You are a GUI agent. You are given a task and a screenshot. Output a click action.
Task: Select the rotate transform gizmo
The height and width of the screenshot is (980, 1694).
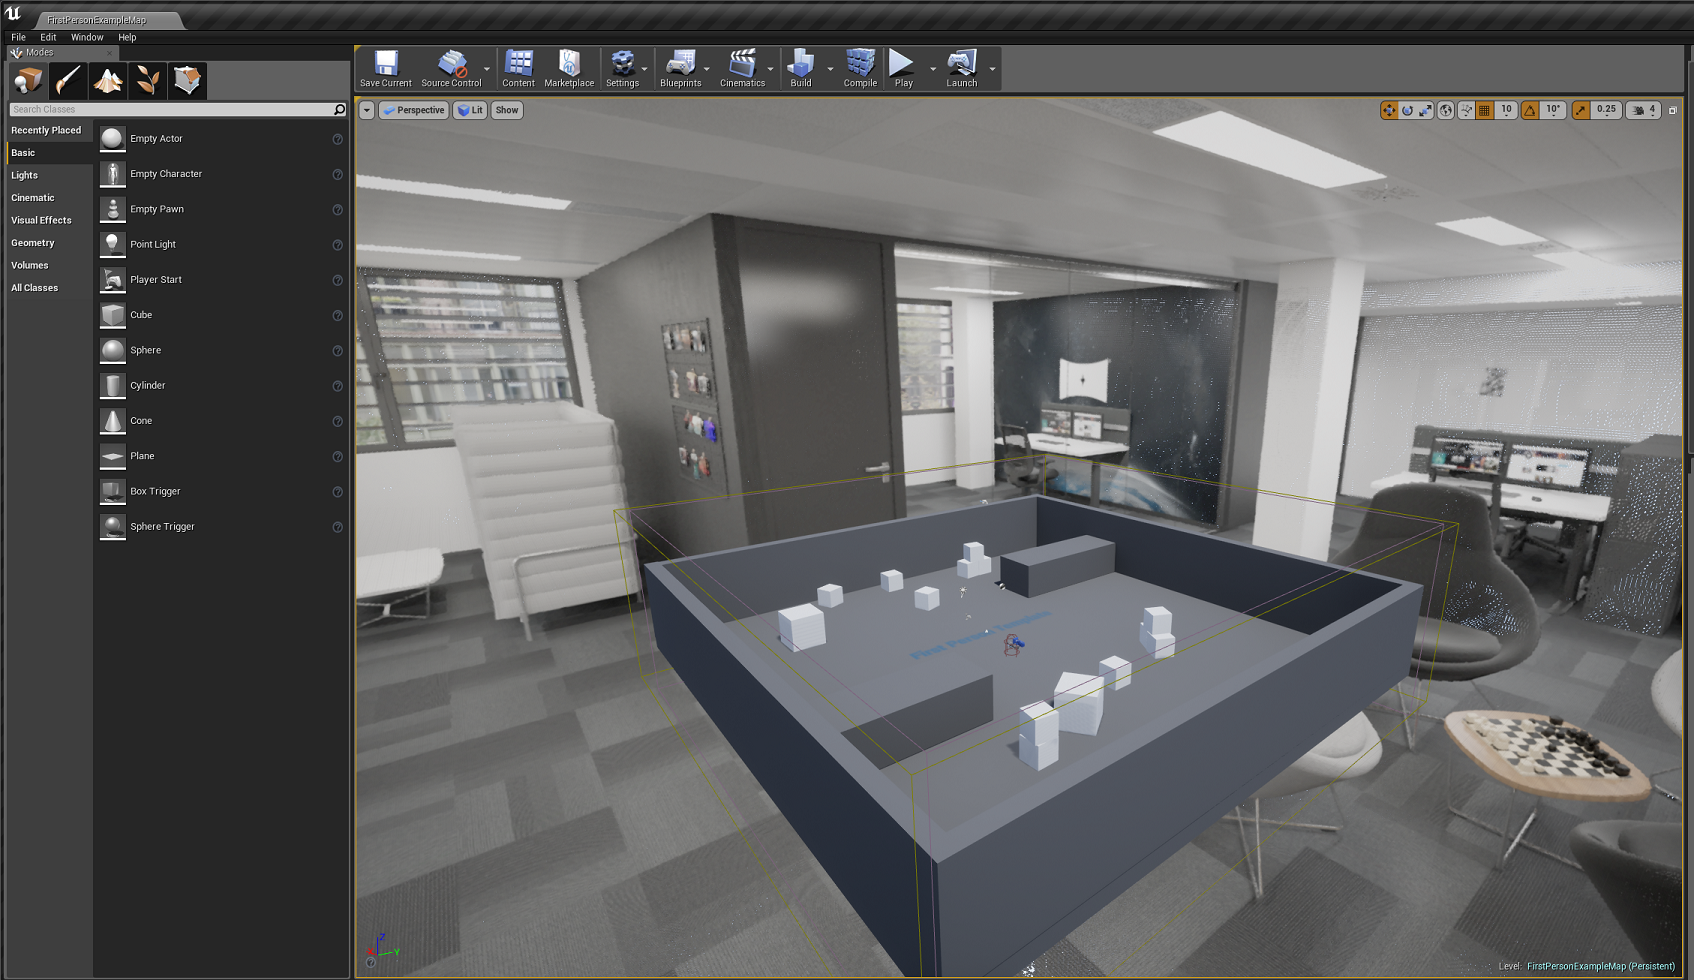coord(1407,110)
